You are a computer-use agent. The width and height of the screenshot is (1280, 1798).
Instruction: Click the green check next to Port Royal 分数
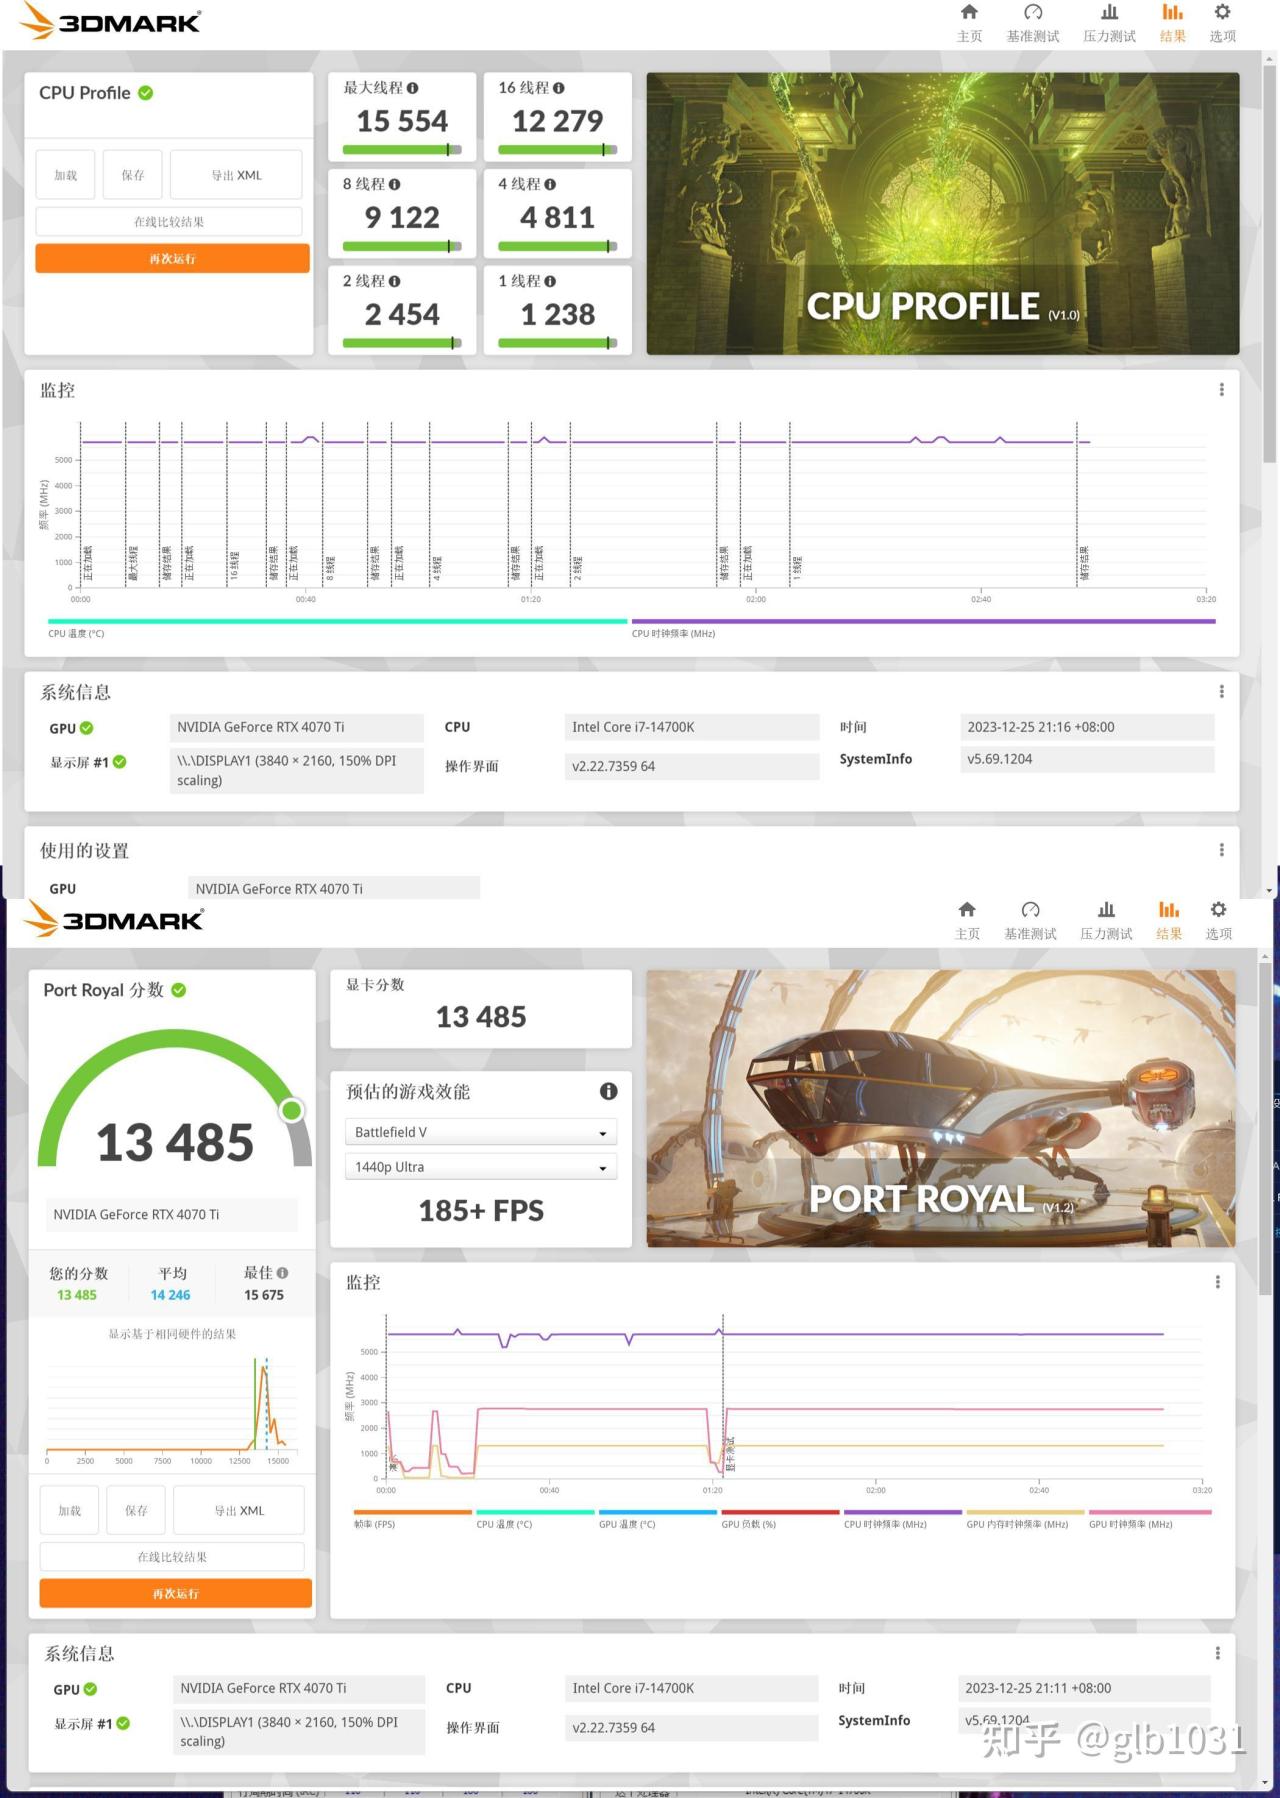pyautogui.click(x=179, y=990)
